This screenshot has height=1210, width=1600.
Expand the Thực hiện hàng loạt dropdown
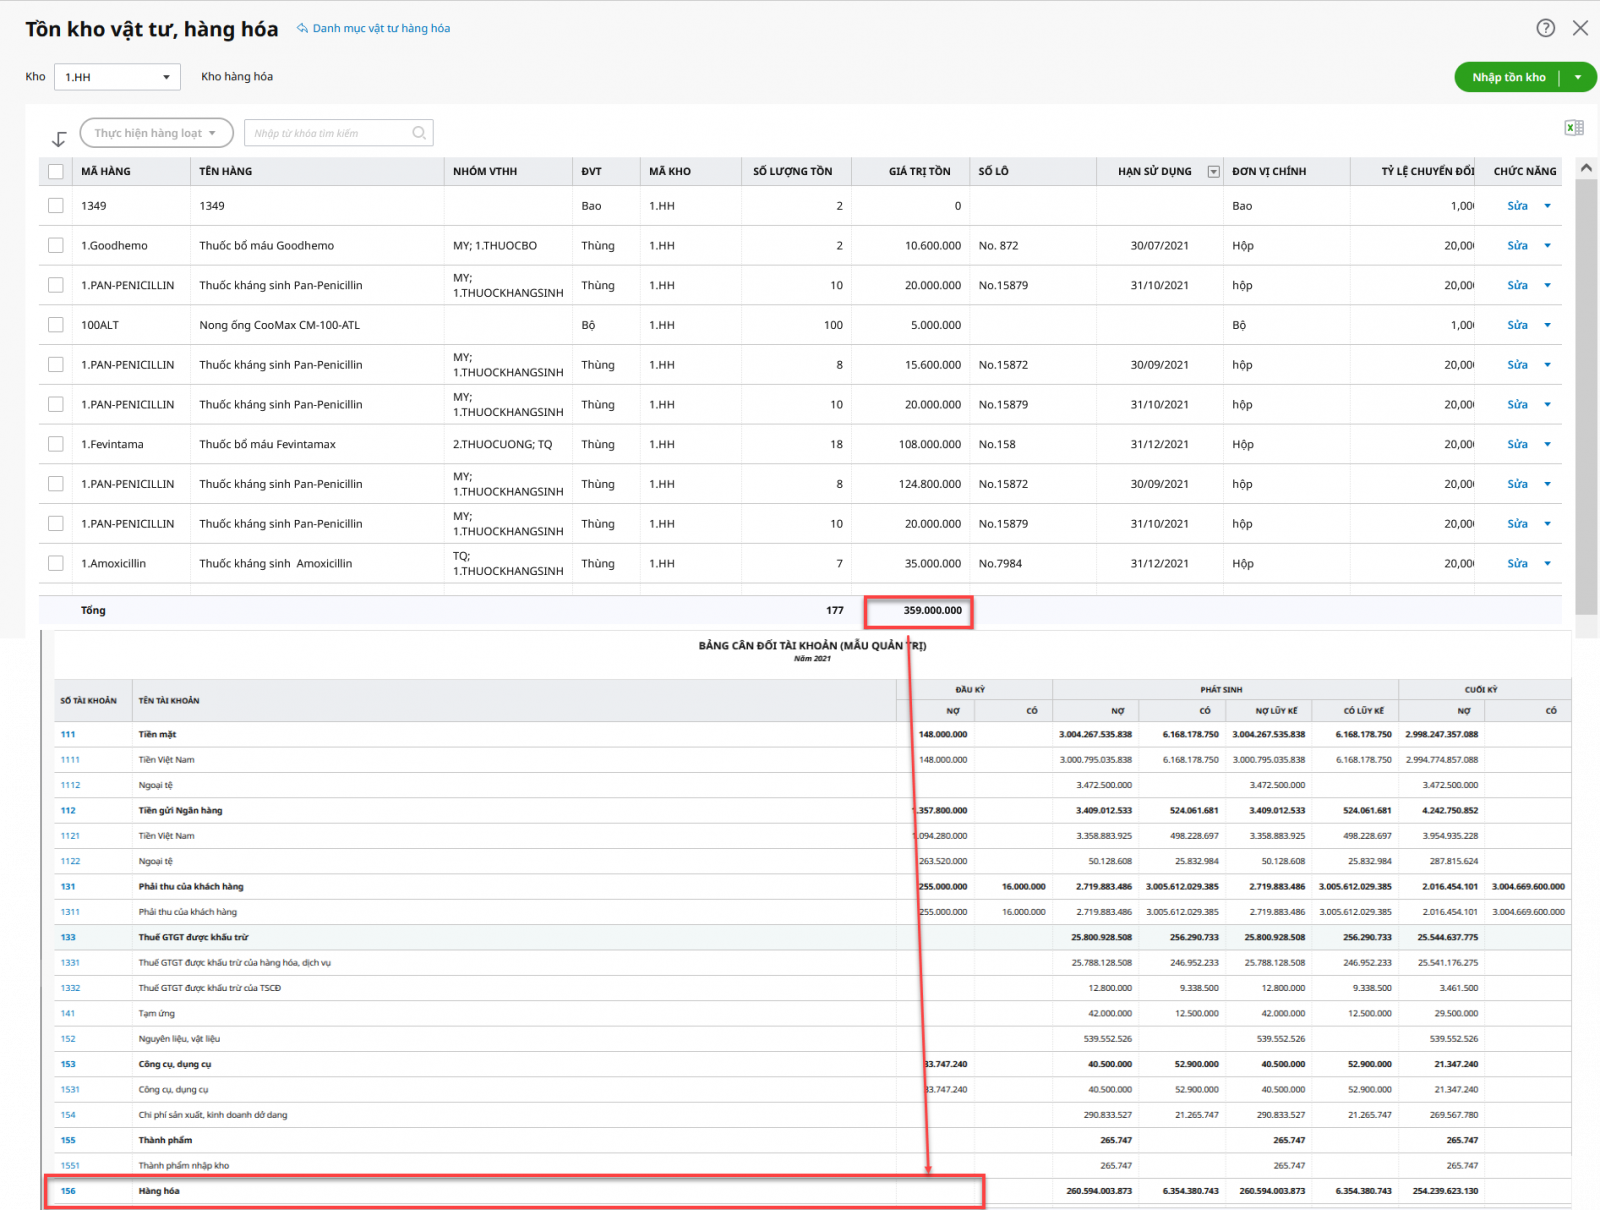pyautogui.click(x=156, y=133)
